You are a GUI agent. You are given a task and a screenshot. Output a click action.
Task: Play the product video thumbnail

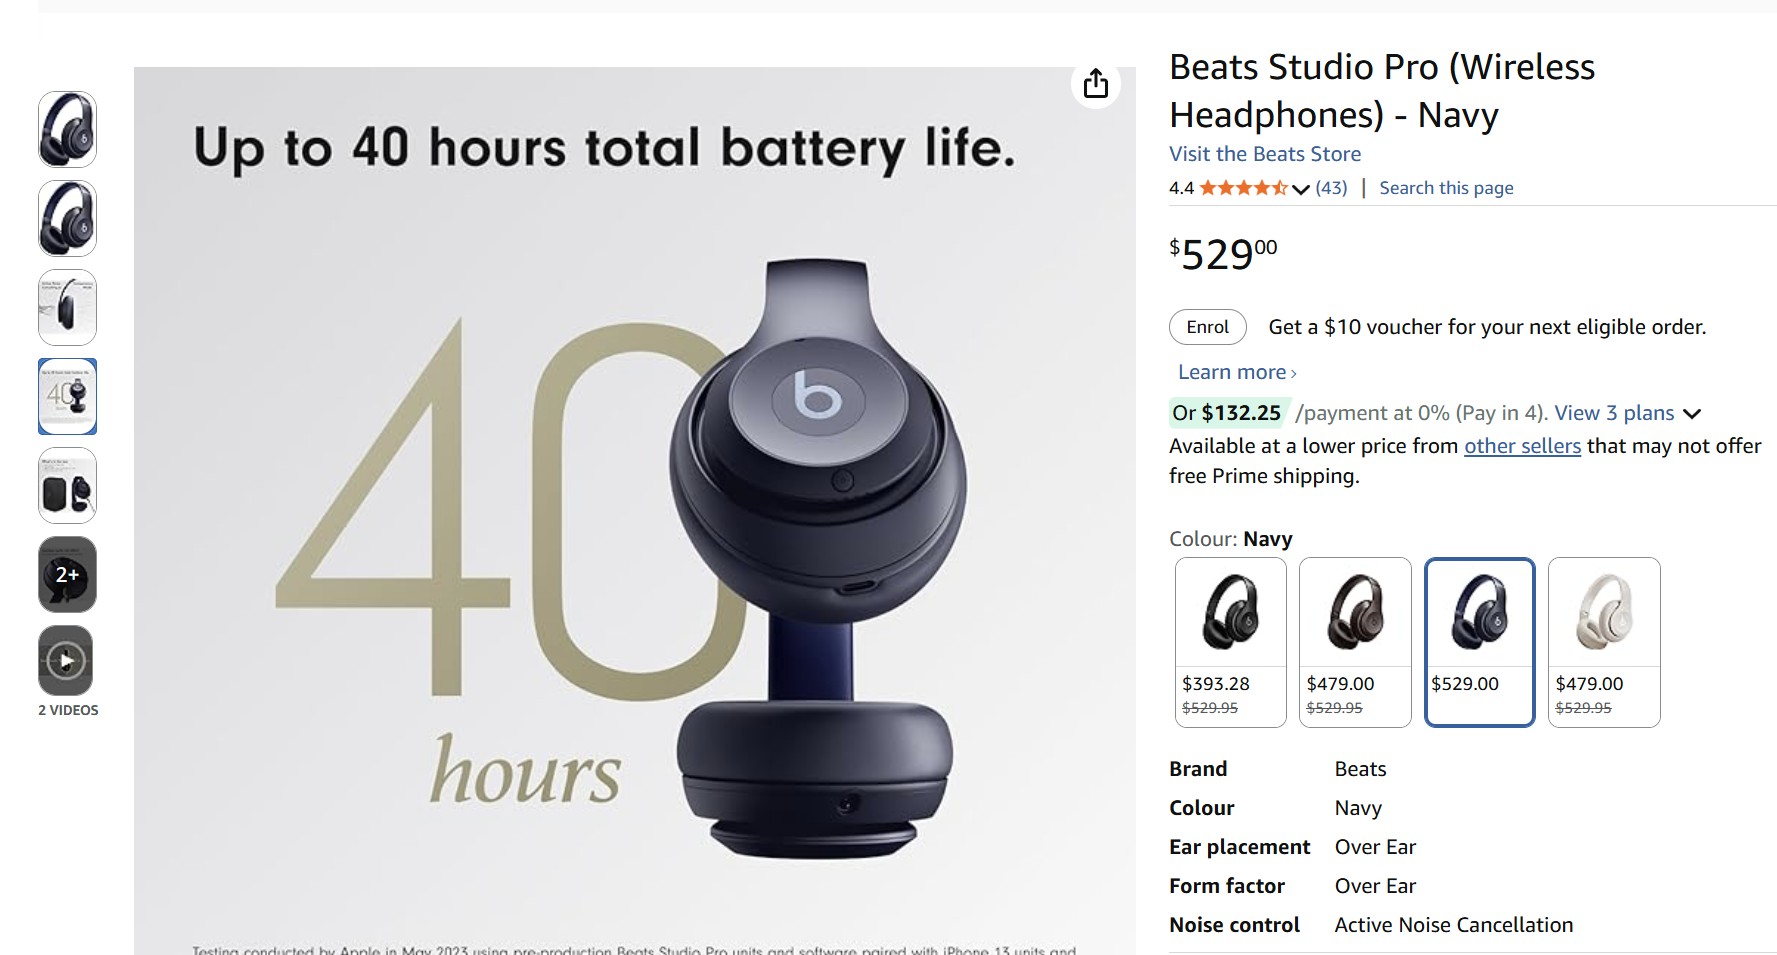point(66,661)
